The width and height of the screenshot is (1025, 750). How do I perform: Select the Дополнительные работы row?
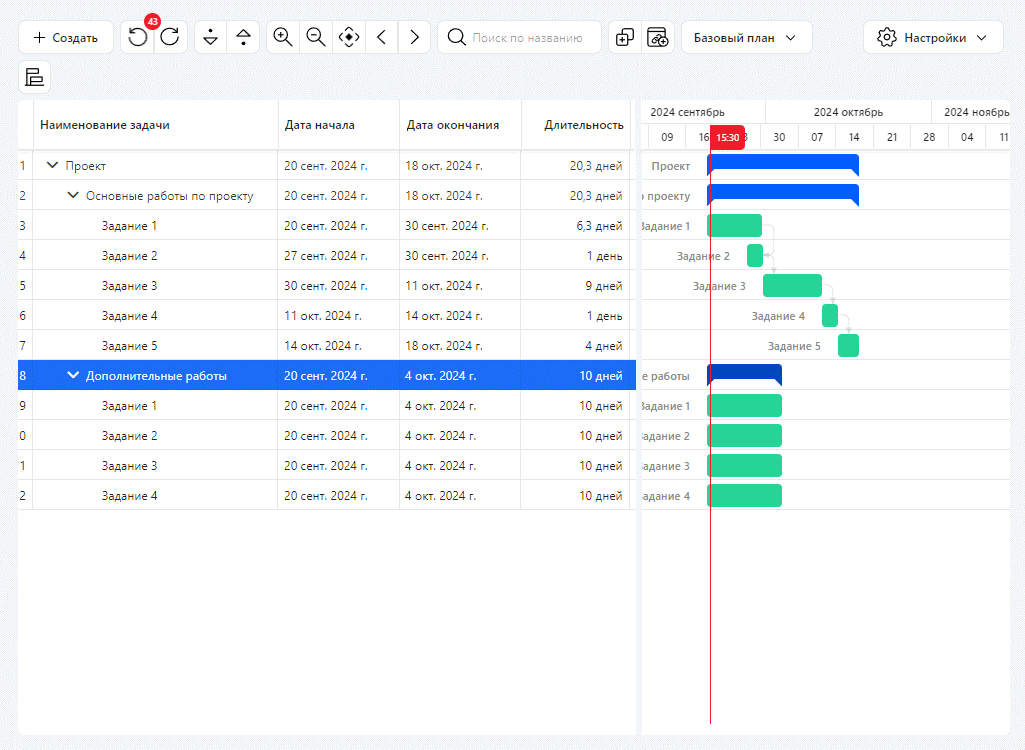point(327,375)
